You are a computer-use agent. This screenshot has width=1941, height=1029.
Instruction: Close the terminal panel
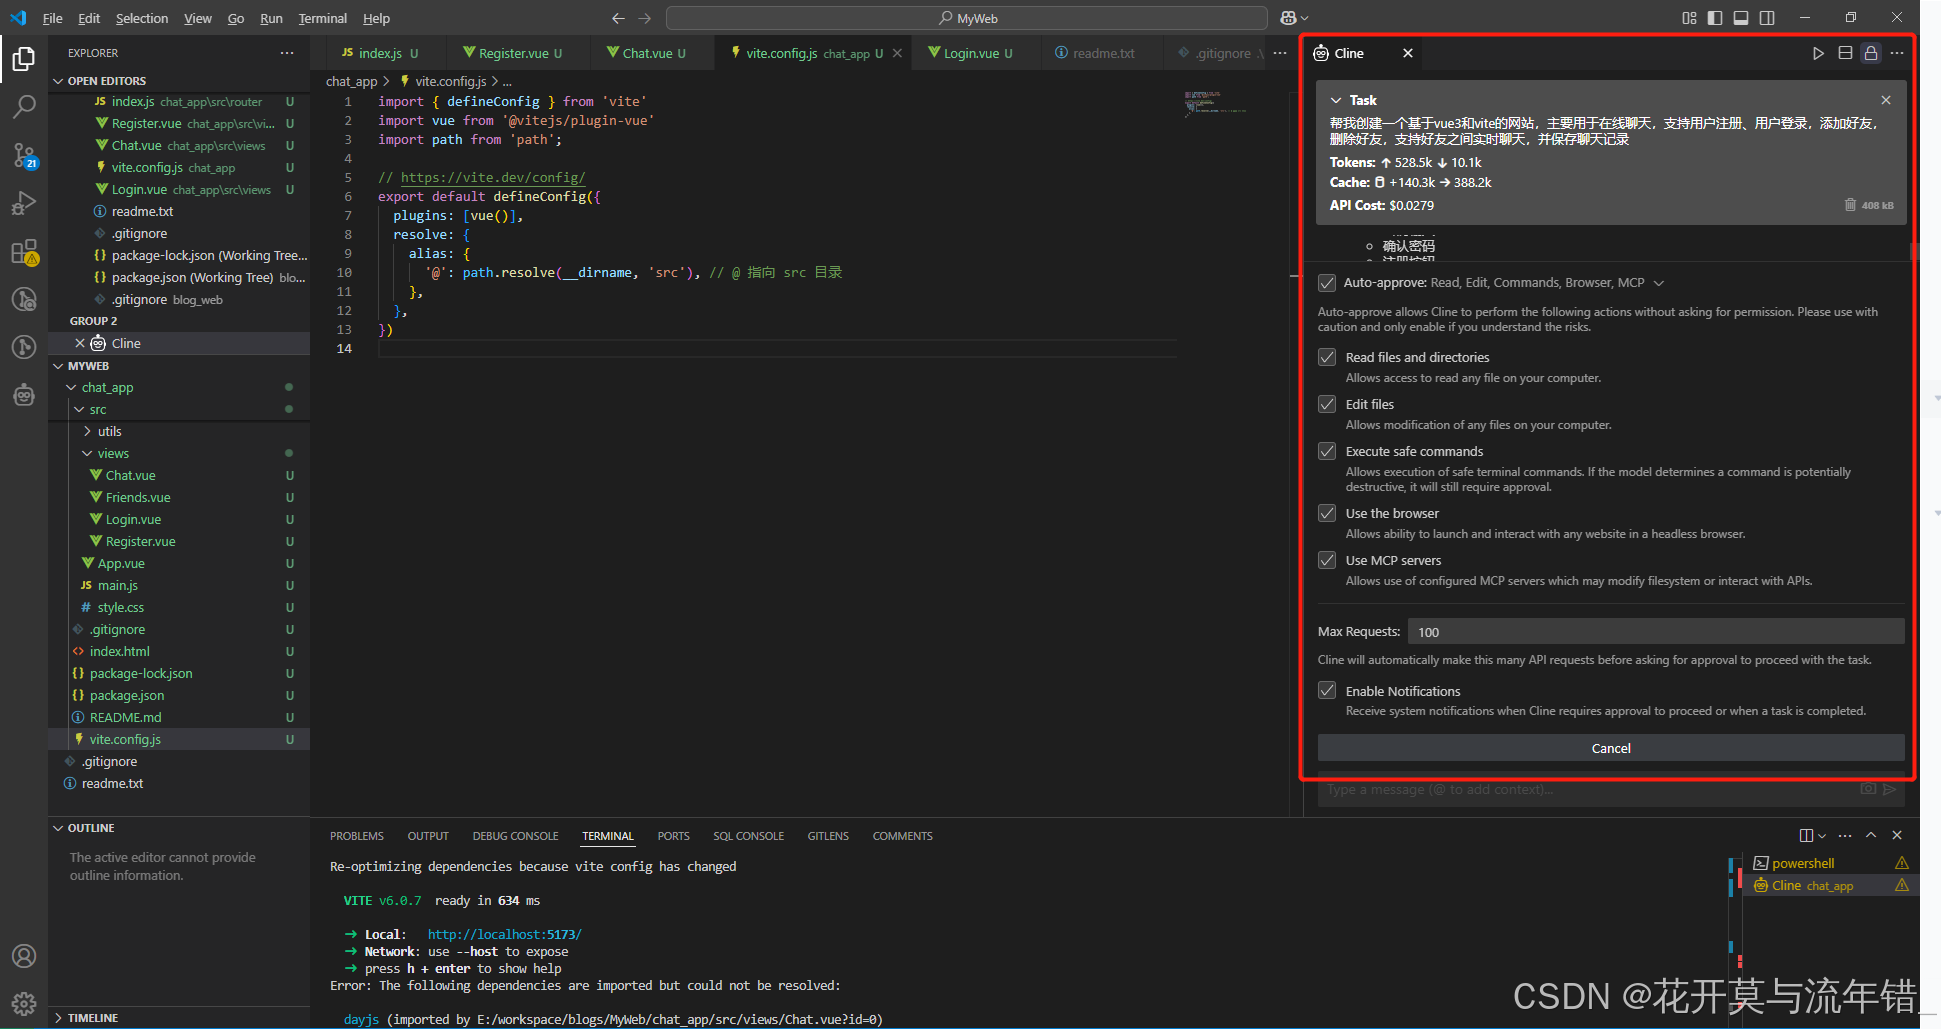pyautogui.click(x=1897, y=835)
